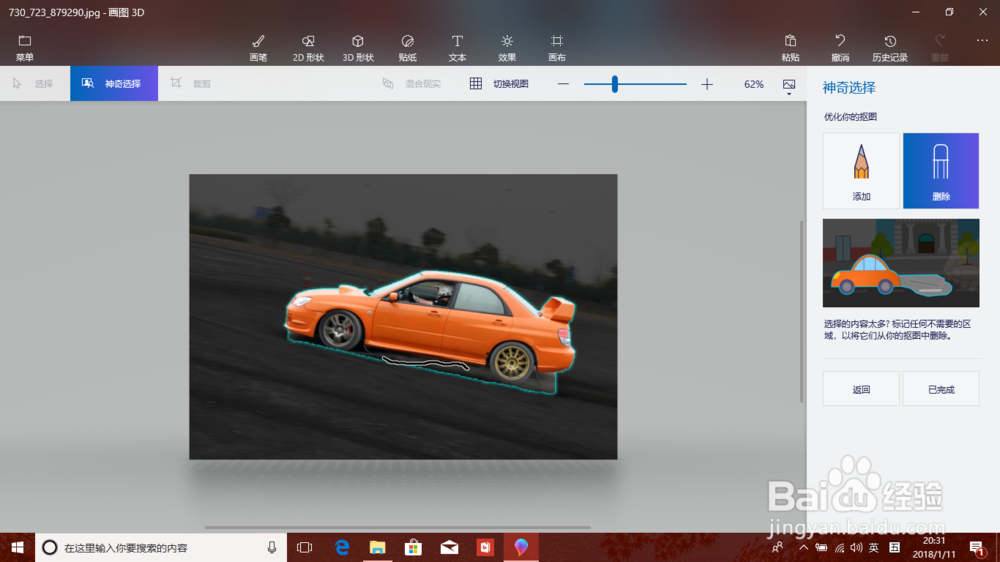Click the 英 input language indicator
This screenshot has height=562, width=1000.
click(874, 547)
